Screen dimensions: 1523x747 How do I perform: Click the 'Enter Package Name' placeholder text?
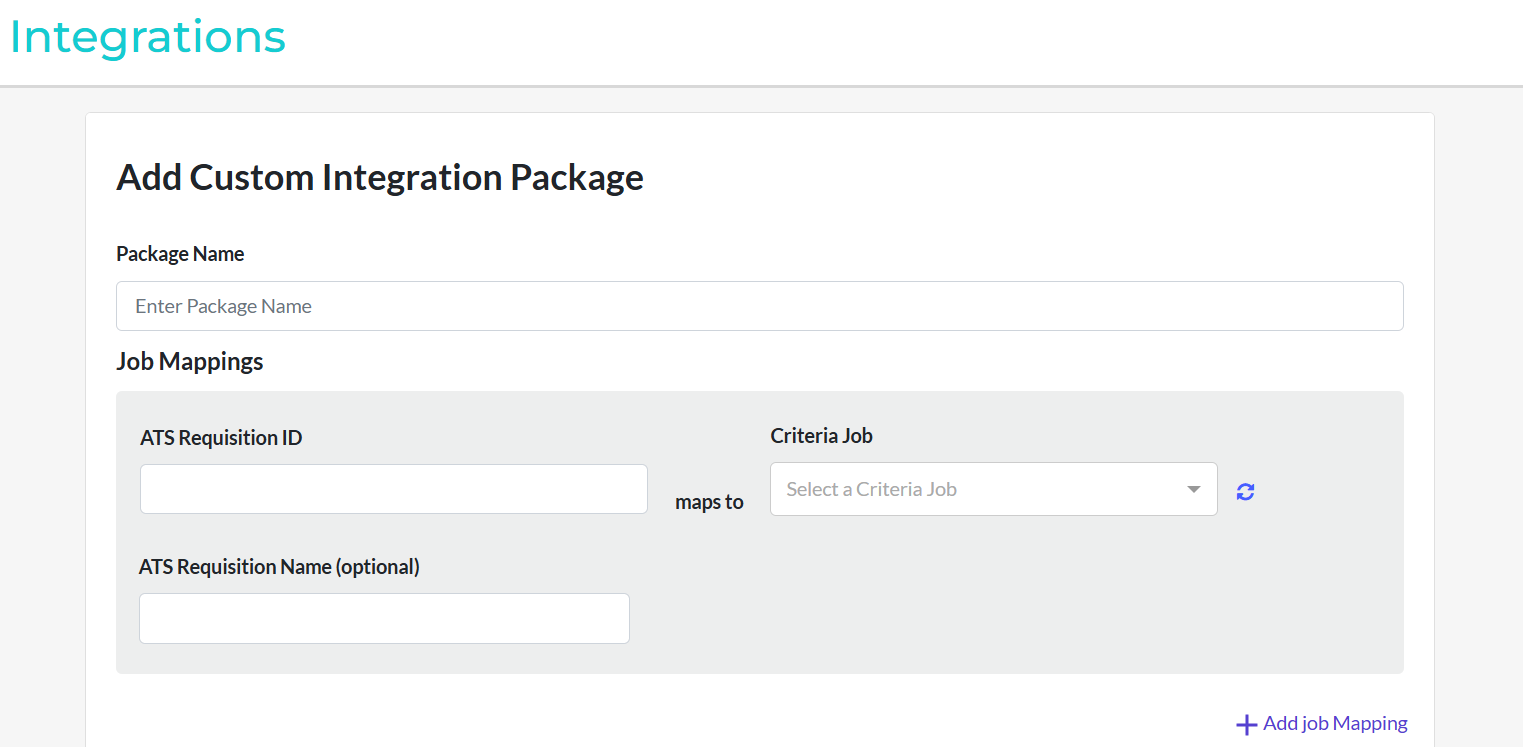pos(224,306)
